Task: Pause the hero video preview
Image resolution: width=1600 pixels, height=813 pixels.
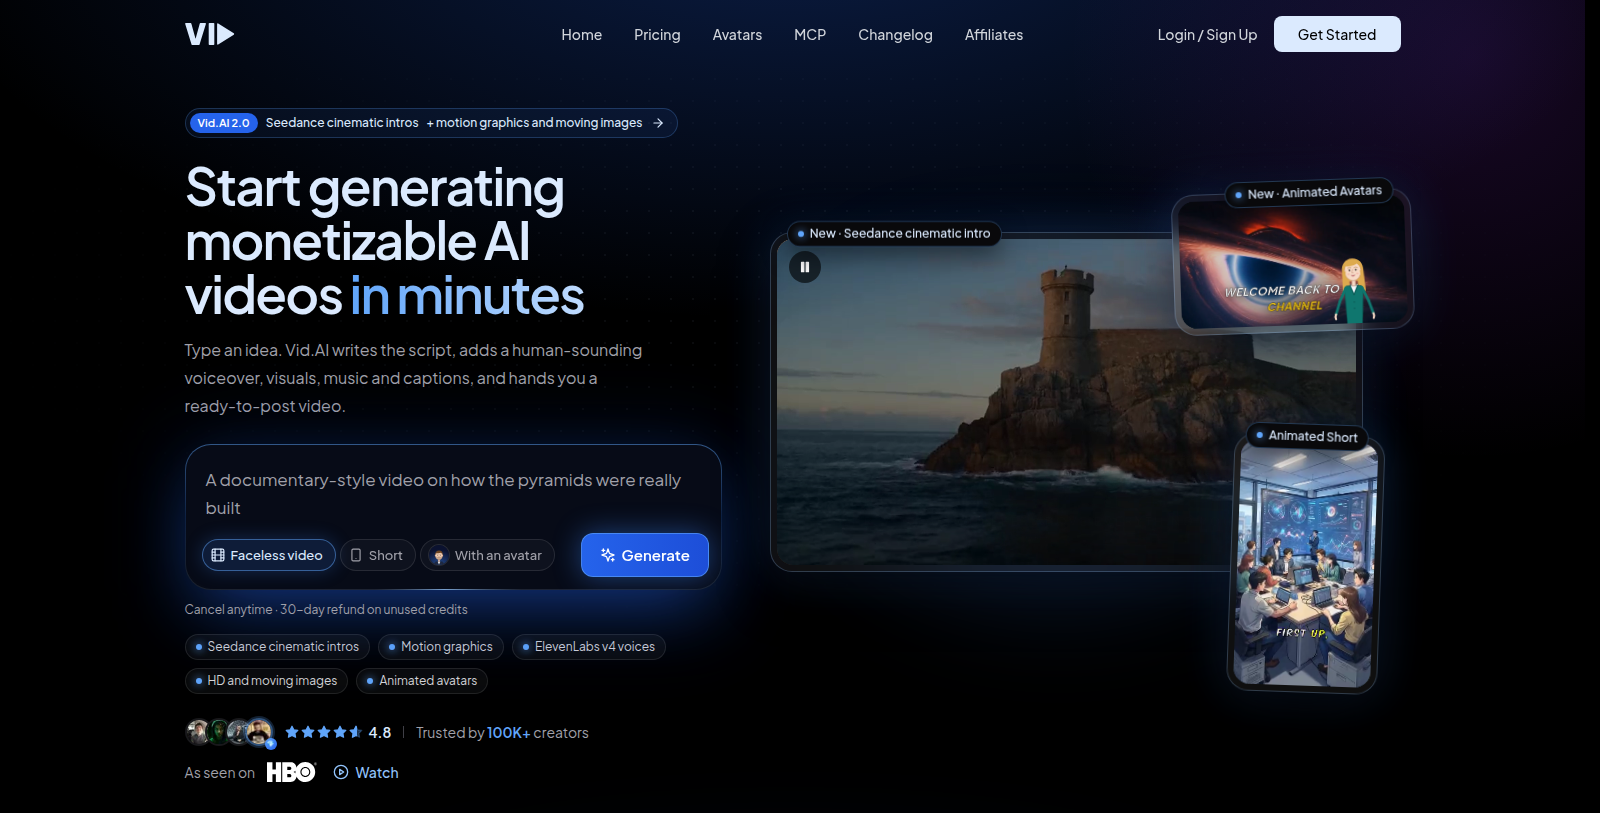Action: pos(805,267)
